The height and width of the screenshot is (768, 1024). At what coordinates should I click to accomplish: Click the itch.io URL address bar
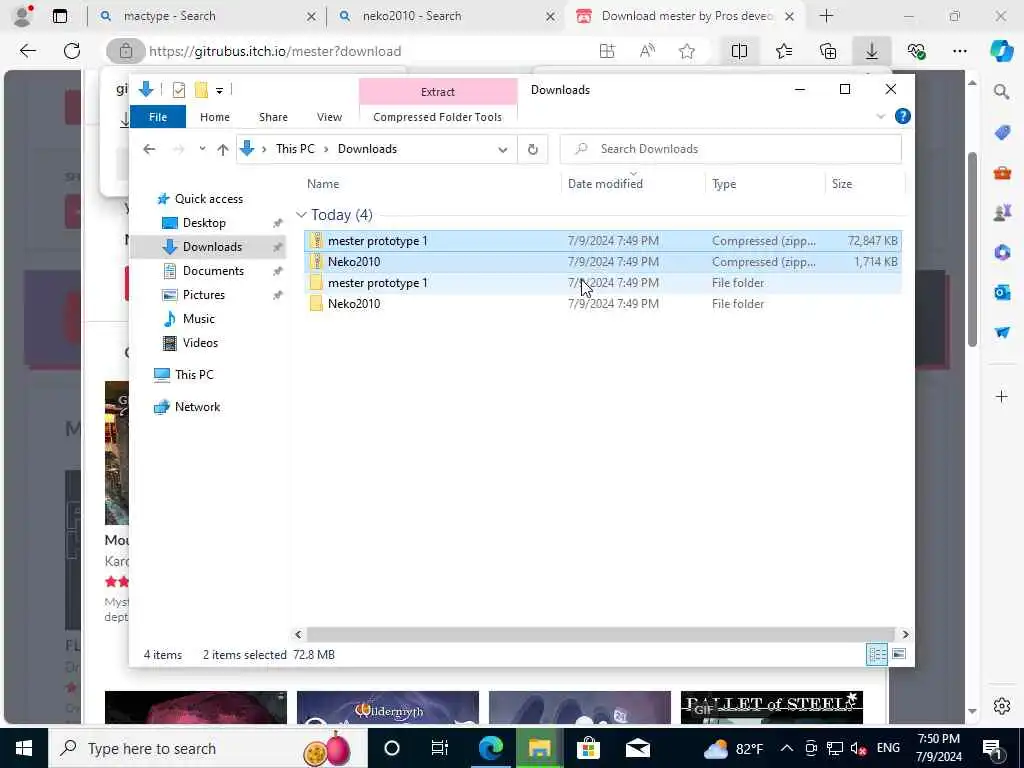click(274, 52)
